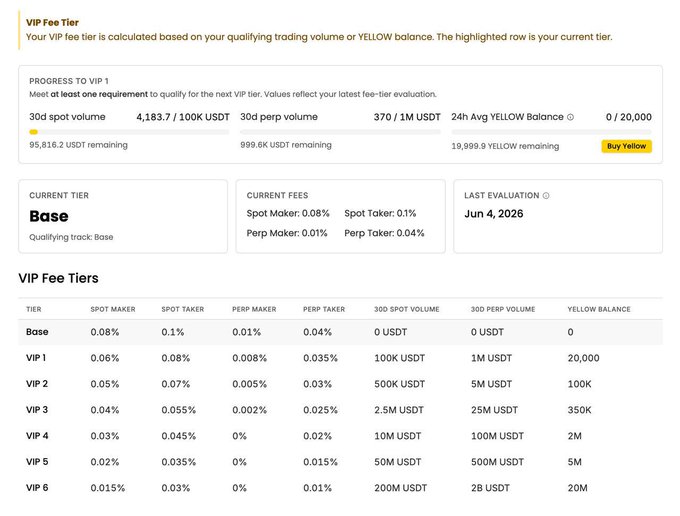
Task: Click VIP 6 perp volume 2B USDT
Action: [x=490, y=488]
